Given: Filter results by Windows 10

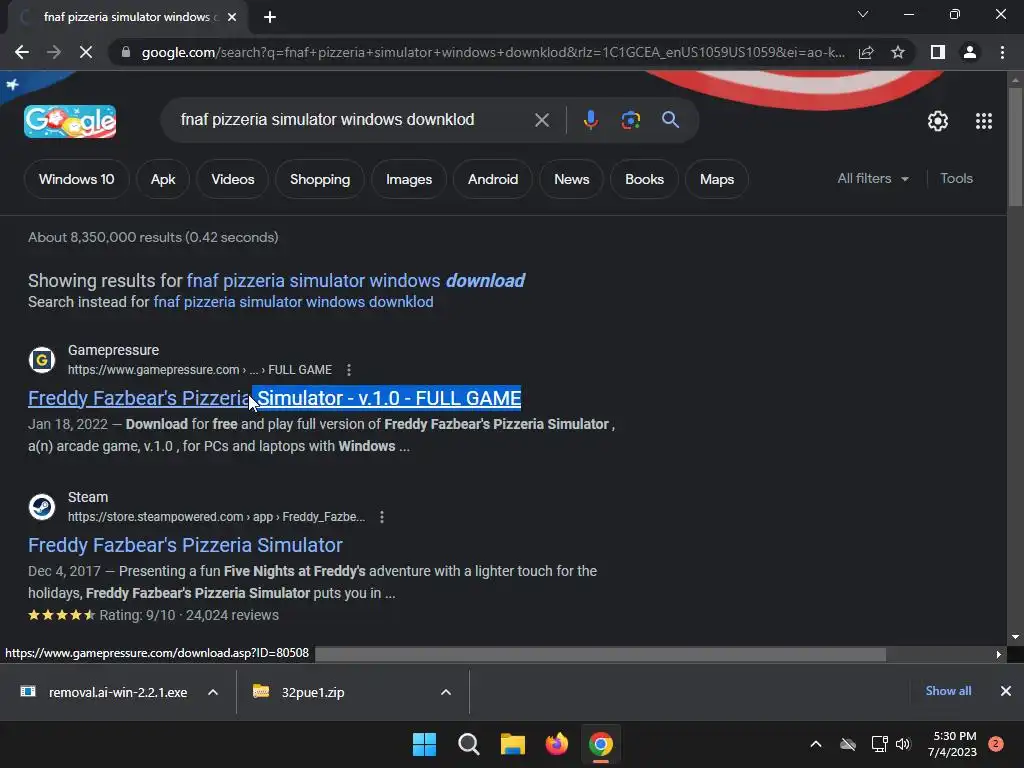Looking at the screenshot, I should [76, 179].
